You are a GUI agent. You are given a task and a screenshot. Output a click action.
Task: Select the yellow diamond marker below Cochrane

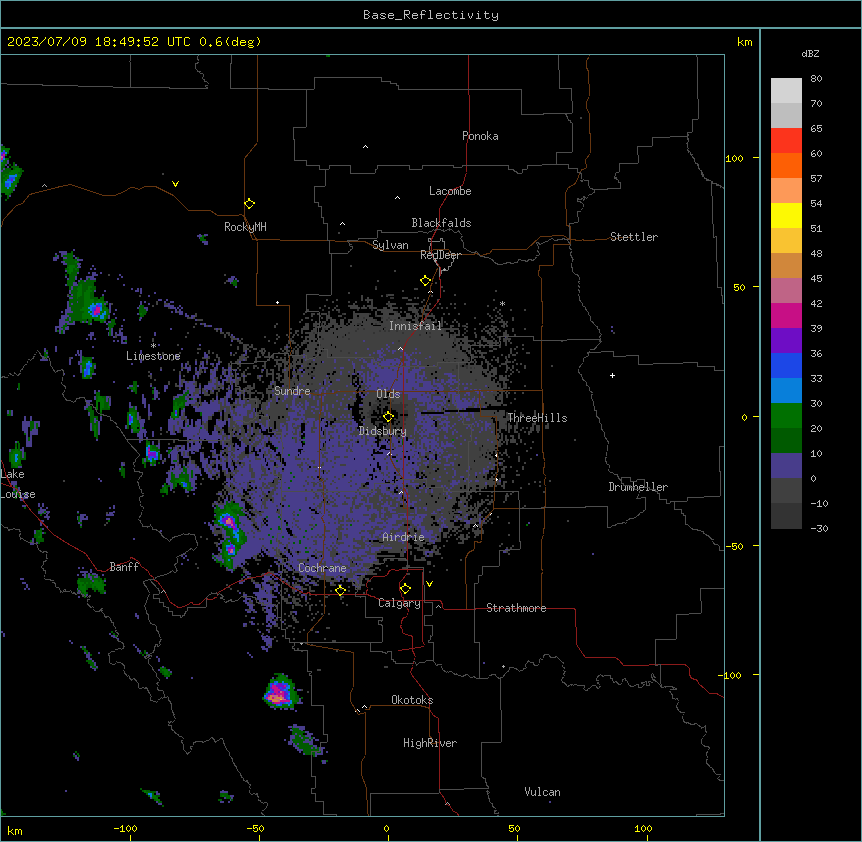coord(341,590)
